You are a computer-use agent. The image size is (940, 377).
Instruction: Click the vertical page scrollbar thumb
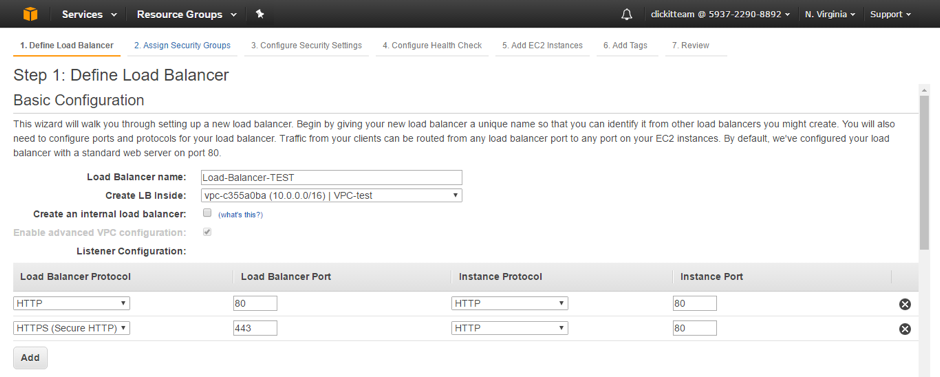[x=924, y=173]
